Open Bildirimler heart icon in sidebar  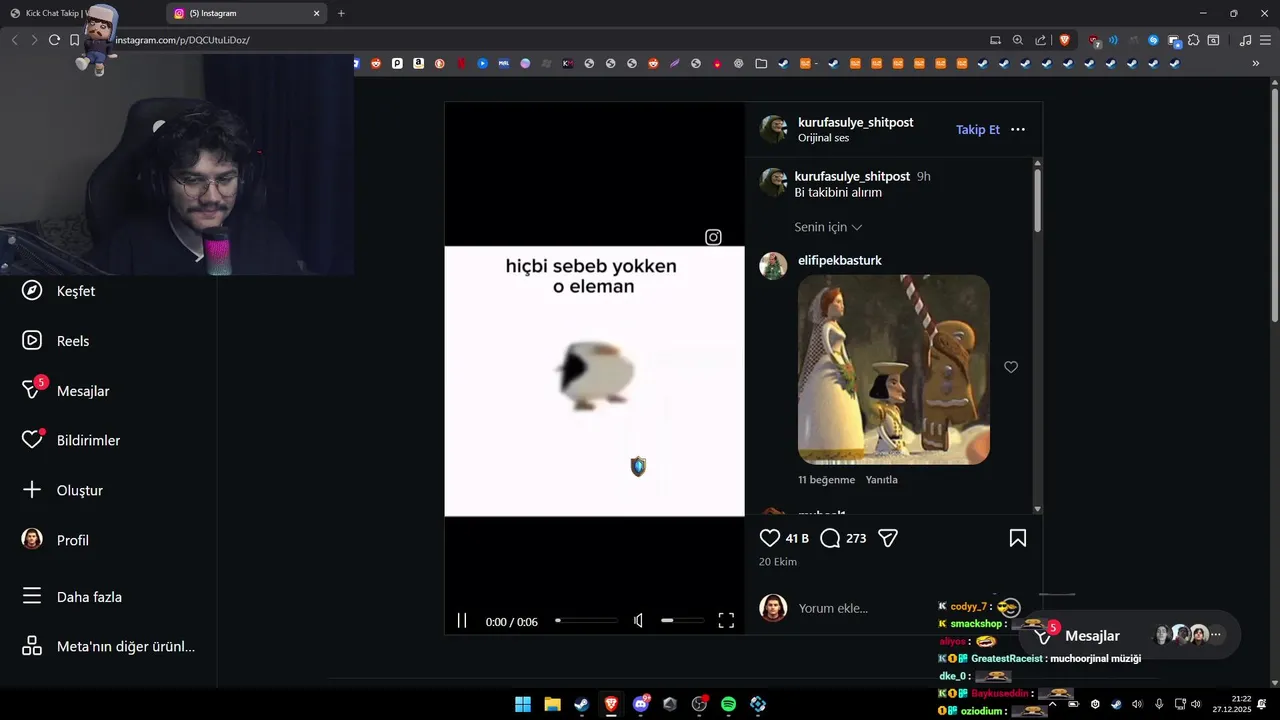pos(32,440)
